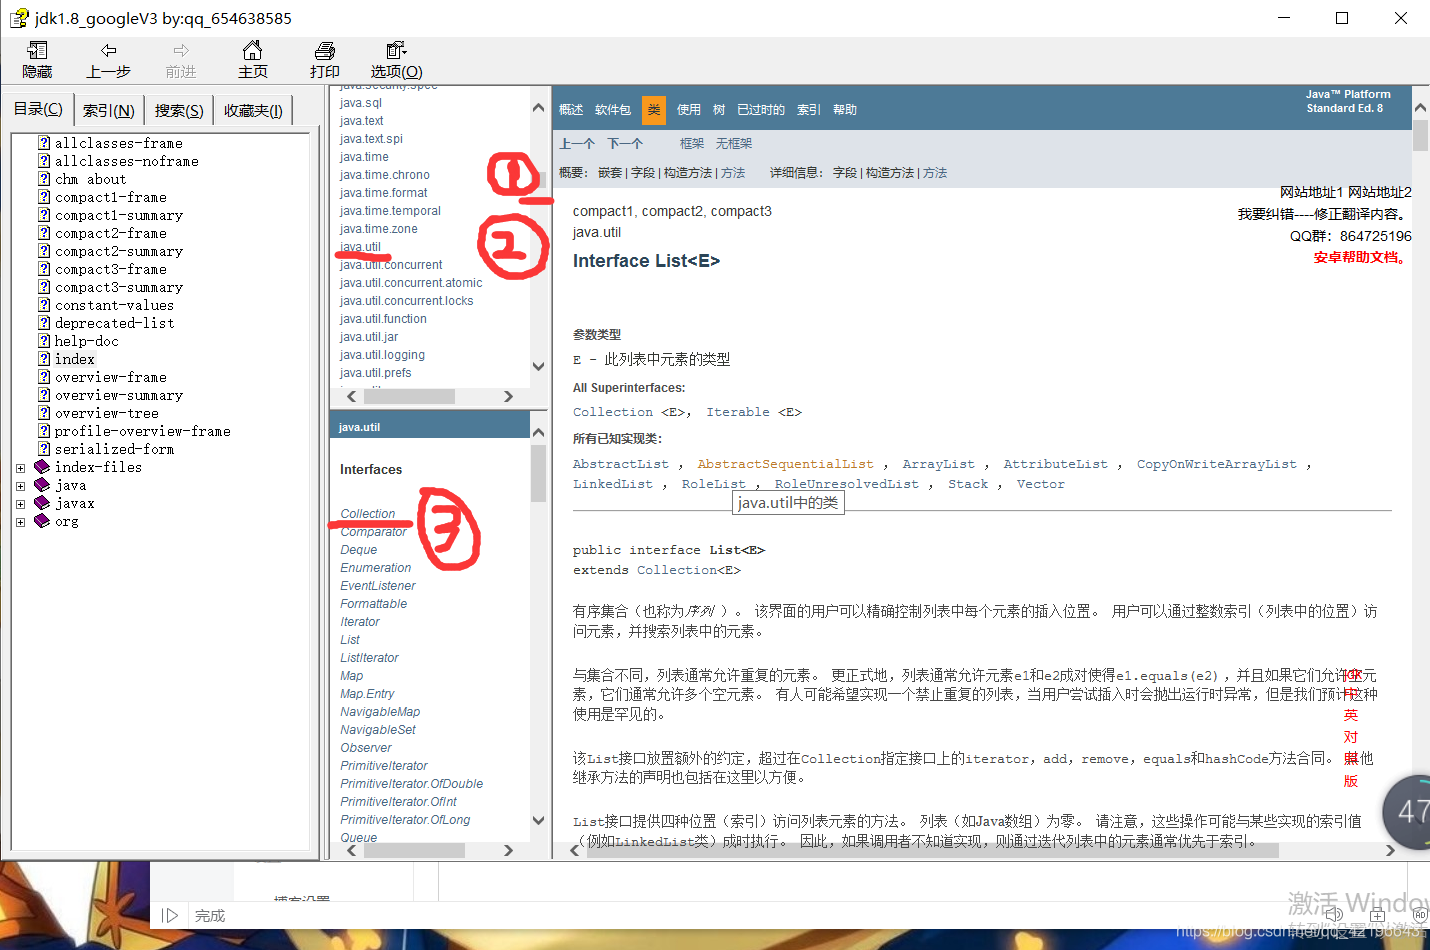Viewport: 1430px width, 950px height.
Task: Open the 选项(O) options menu
Action: click(395, 59)
